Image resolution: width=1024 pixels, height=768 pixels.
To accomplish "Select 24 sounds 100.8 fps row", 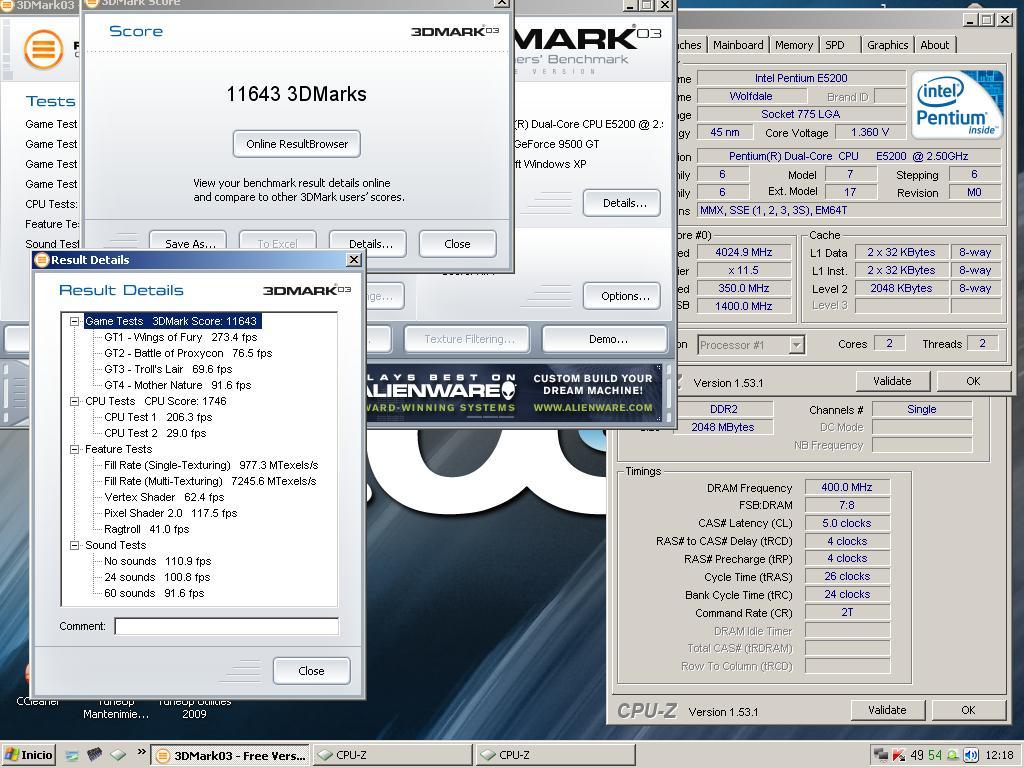I will pyautogui.click(x=157, y=577).
